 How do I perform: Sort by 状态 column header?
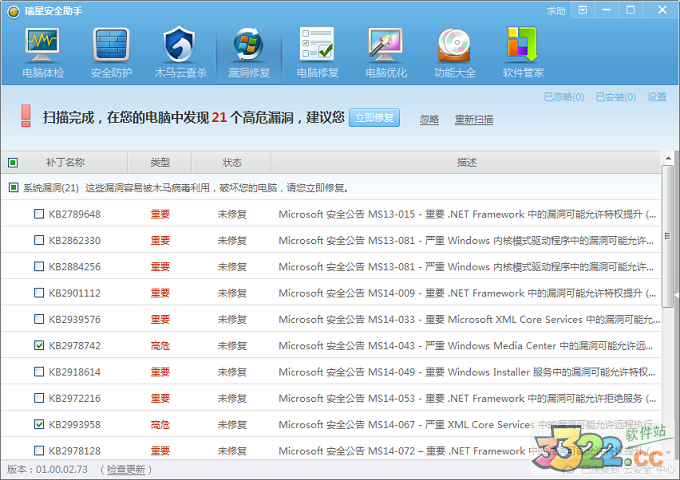click(232, 163)
